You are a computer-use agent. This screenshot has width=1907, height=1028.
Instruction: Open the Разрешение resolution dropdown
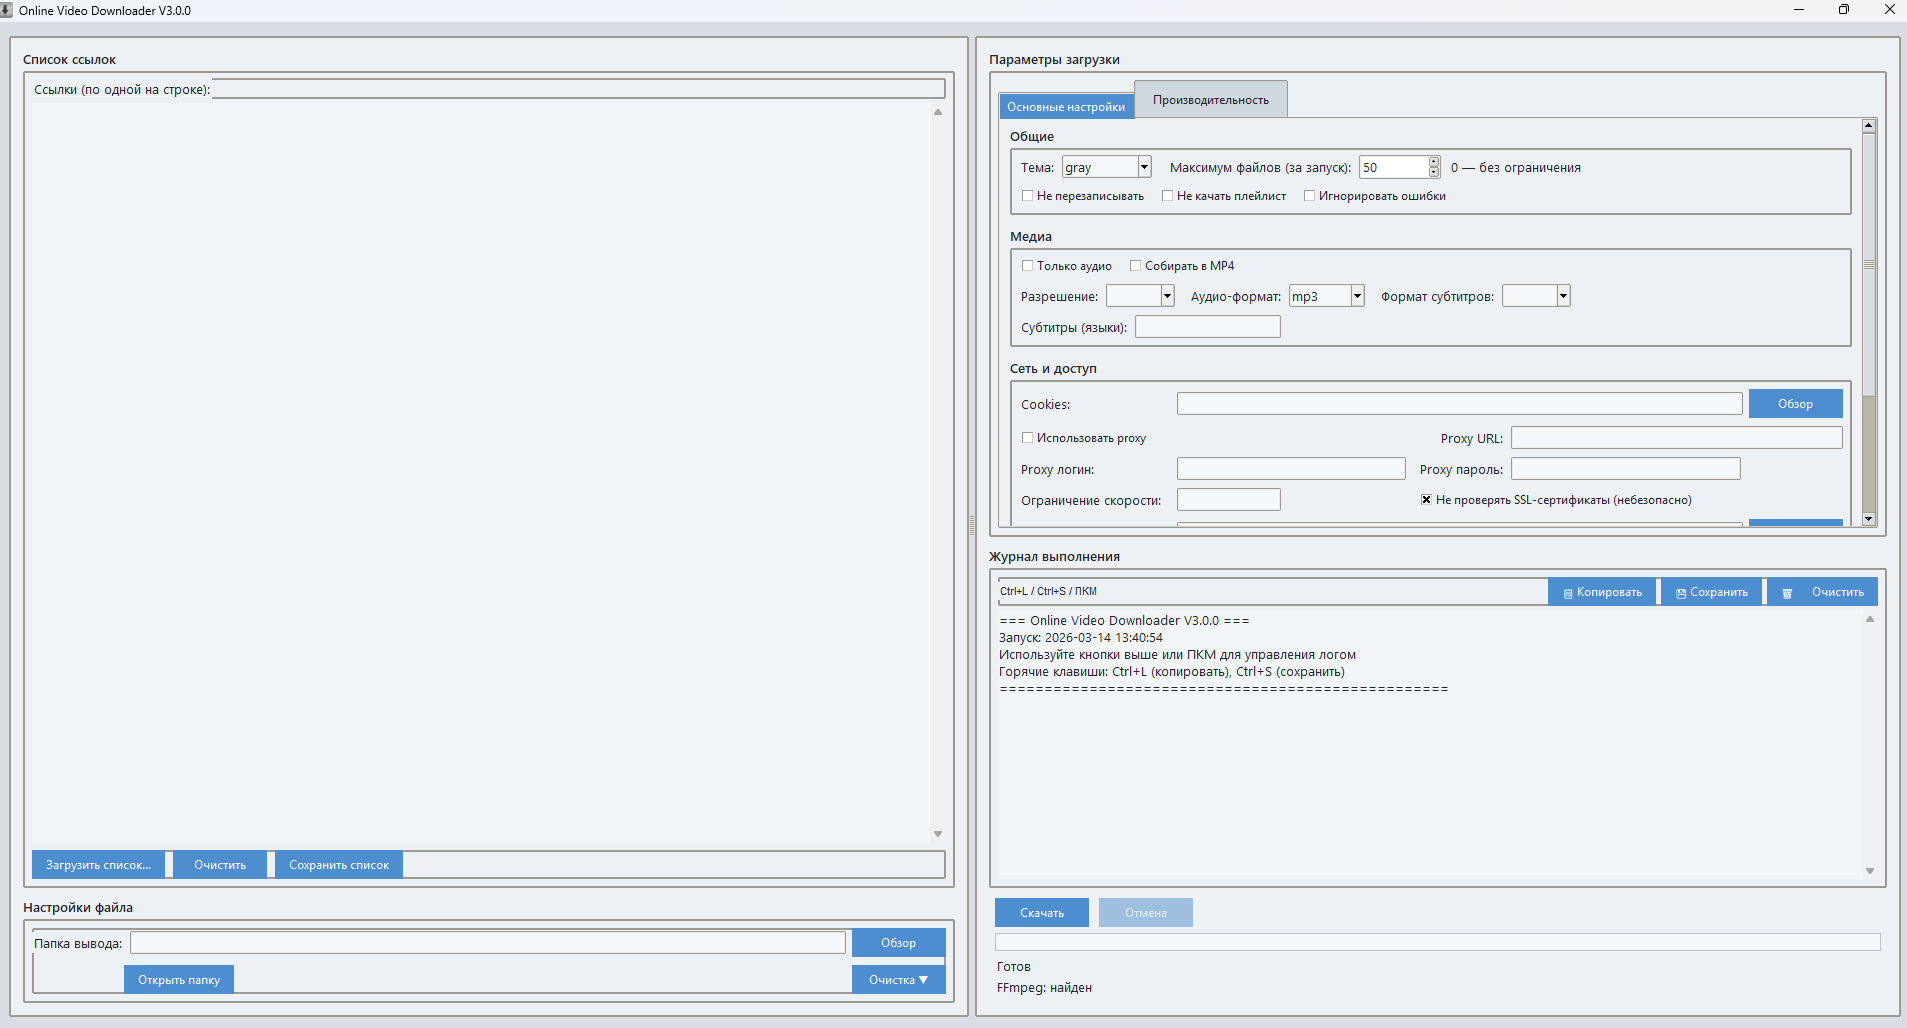[1167, 296]
